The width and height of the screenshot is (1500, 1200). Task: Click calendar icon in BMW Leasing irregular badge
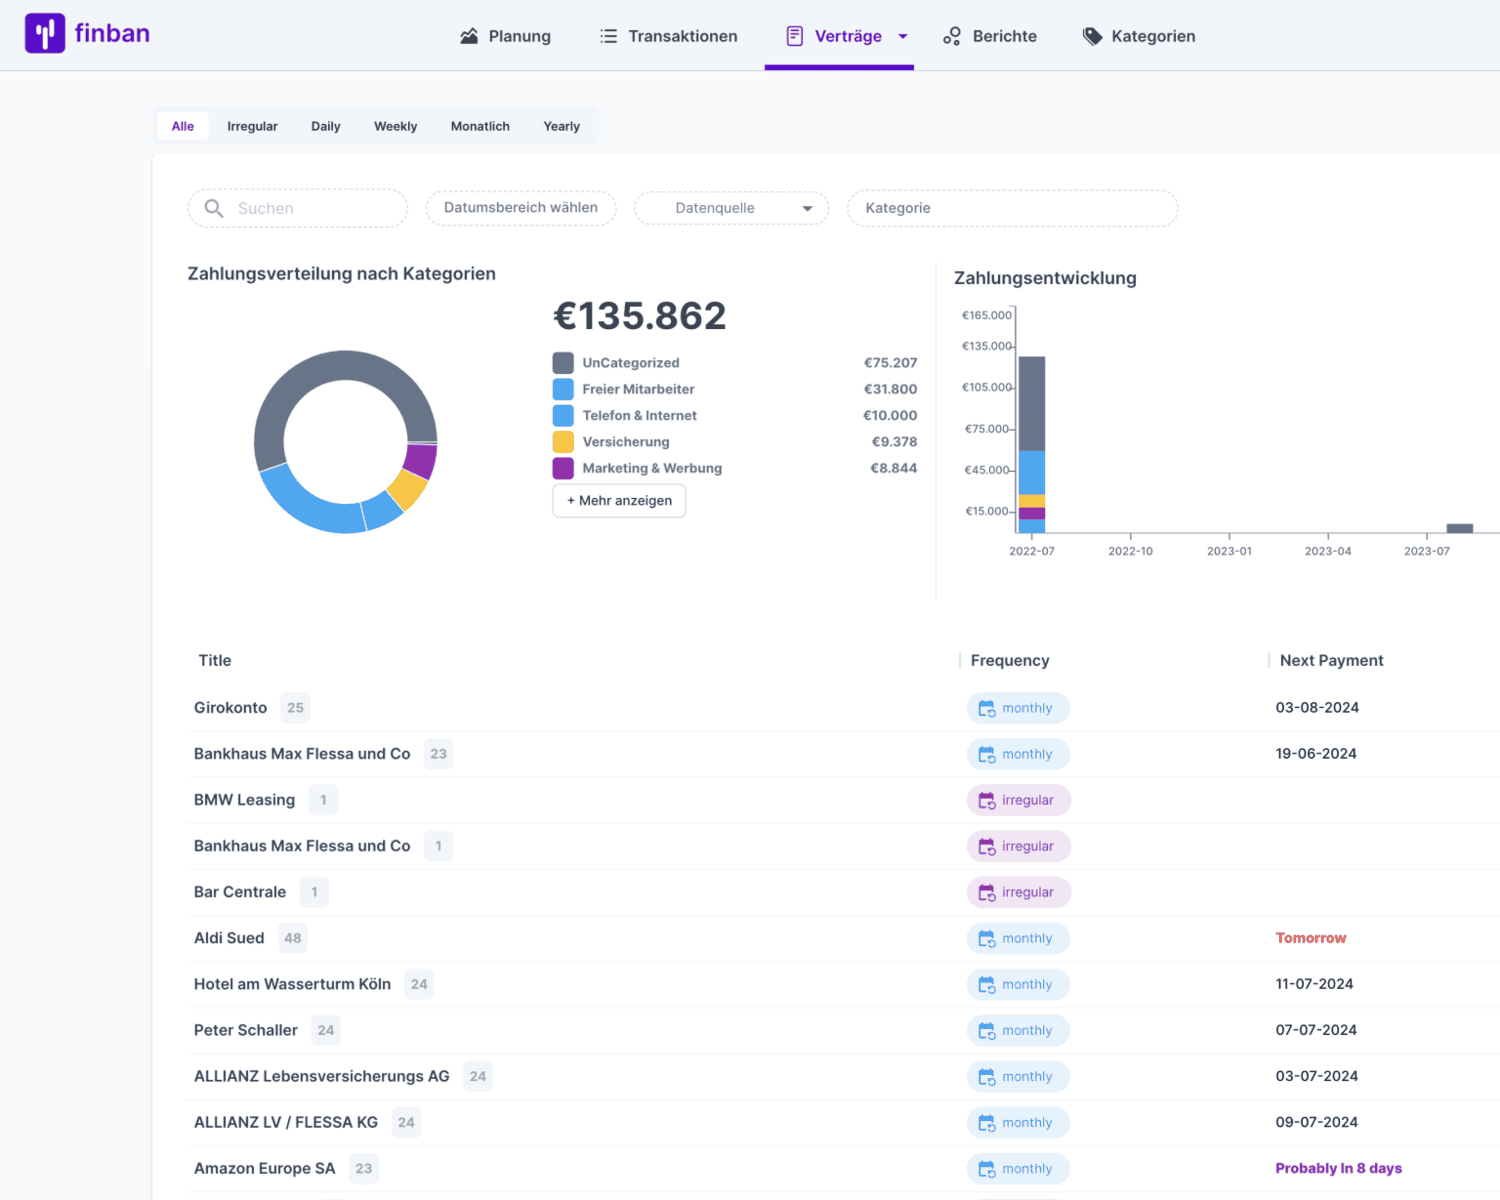pos(986,800)
